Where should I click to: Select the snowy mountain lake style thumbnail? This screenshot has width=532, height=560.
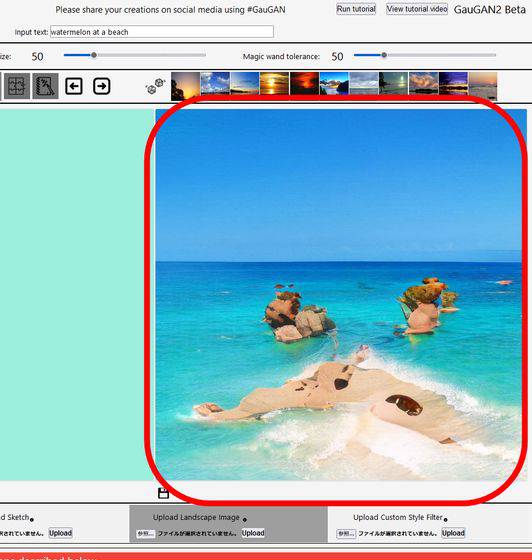coord(334,84)
